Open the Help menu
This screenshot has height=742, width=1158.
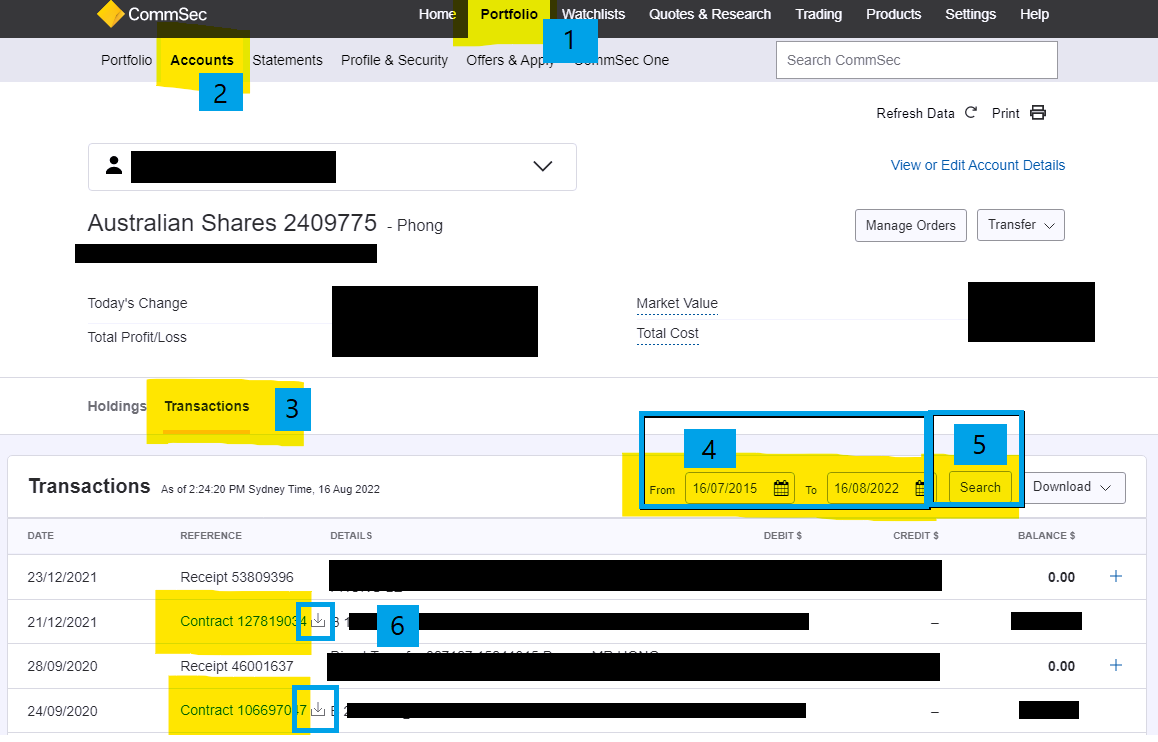tap(1034, 14)
